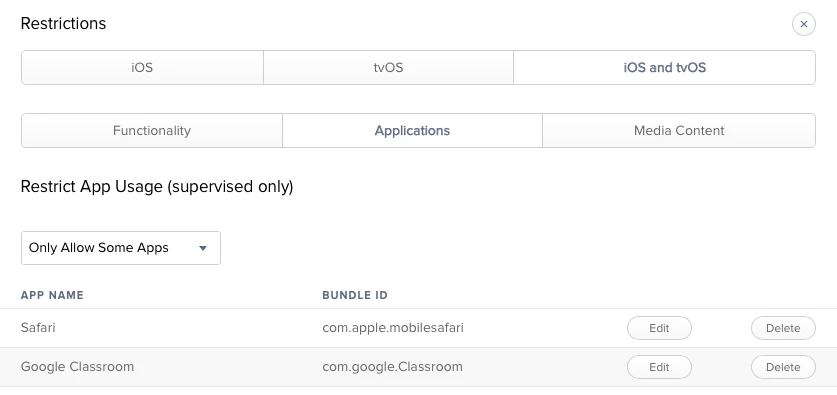The height and width of the screenshot is (395, 837).
Task: Click the Restrictions title text
Action: (64, 23)
